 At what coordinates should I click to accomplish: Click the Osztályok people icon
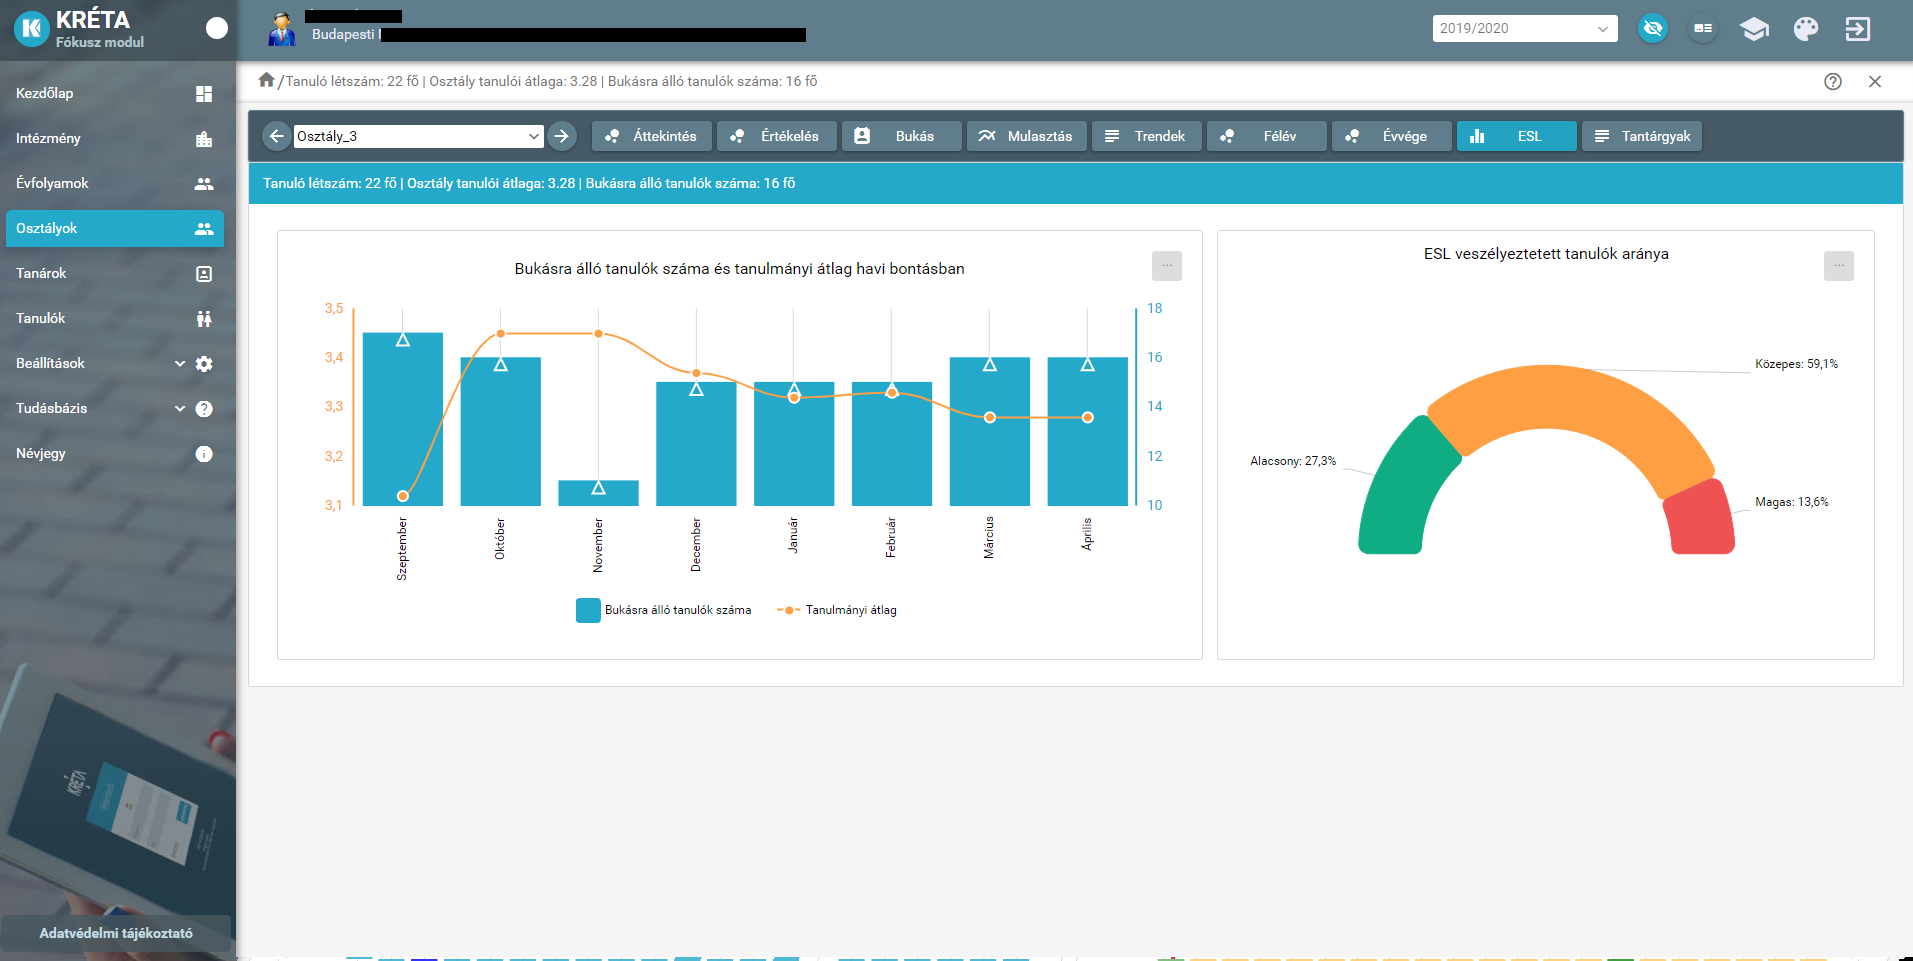[x=204, y=229]
